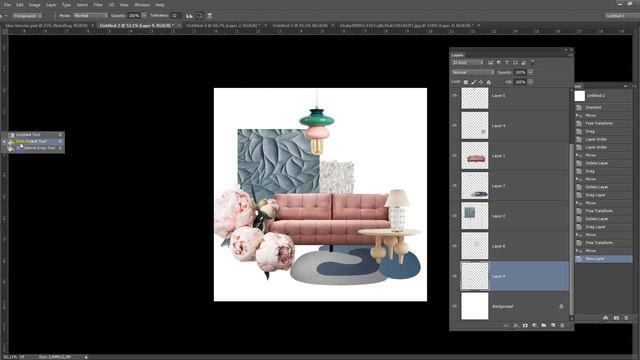The width and height of the screenshot is (640, 360).
Task: Add a layer mask icon
Action: [525, 325]
